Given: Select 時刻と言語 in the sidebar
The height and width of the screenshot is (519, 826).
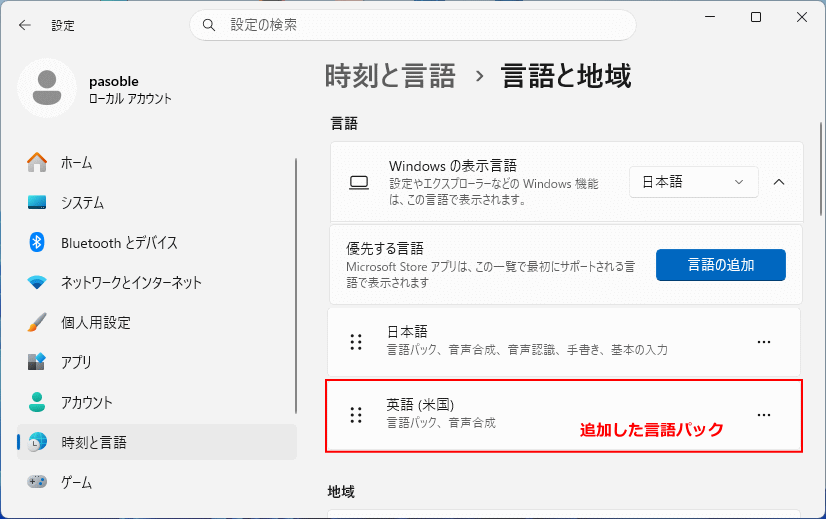Looking at the screenshot, I should coord(157,442).
